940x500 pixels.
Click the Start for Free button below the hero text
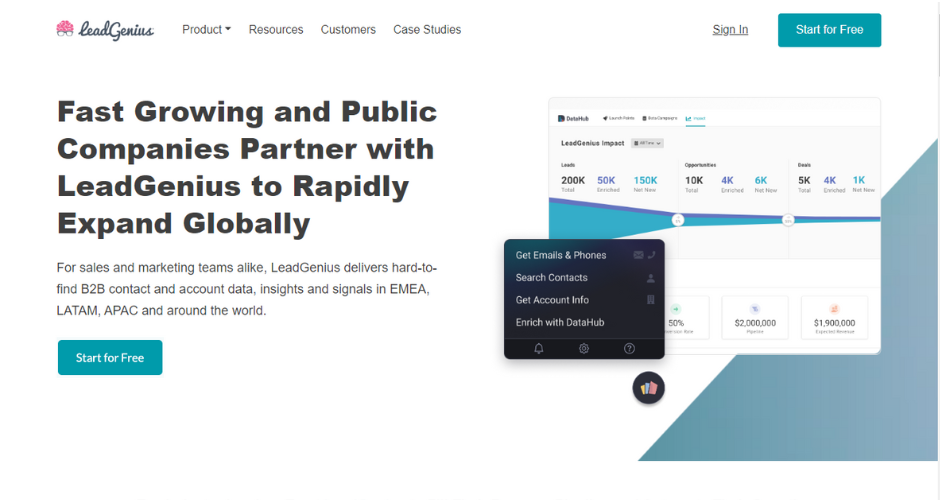[x=110, y=357]
